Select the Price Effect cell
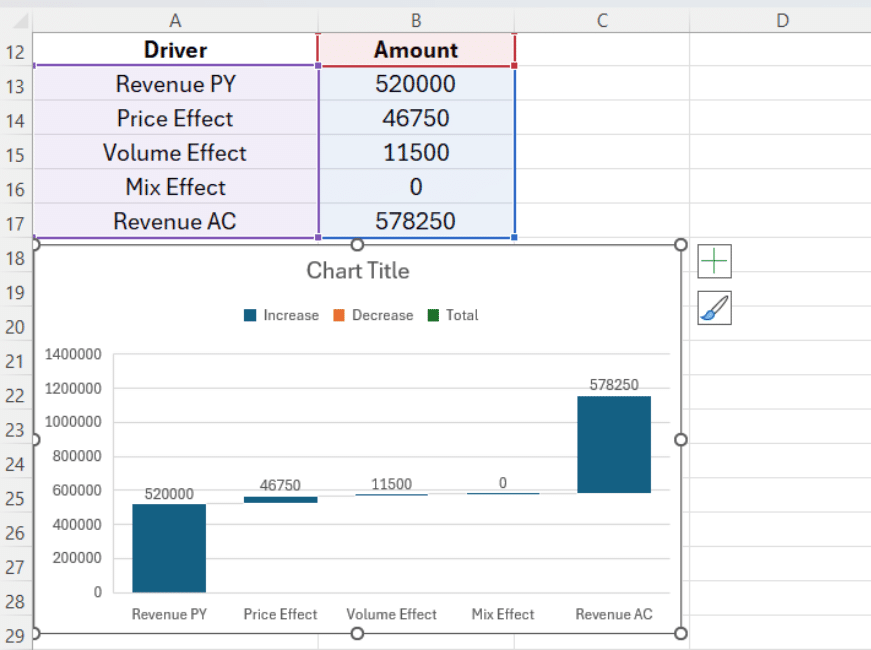This screenshot has width=871, height=650. click(x=176, y=118)
